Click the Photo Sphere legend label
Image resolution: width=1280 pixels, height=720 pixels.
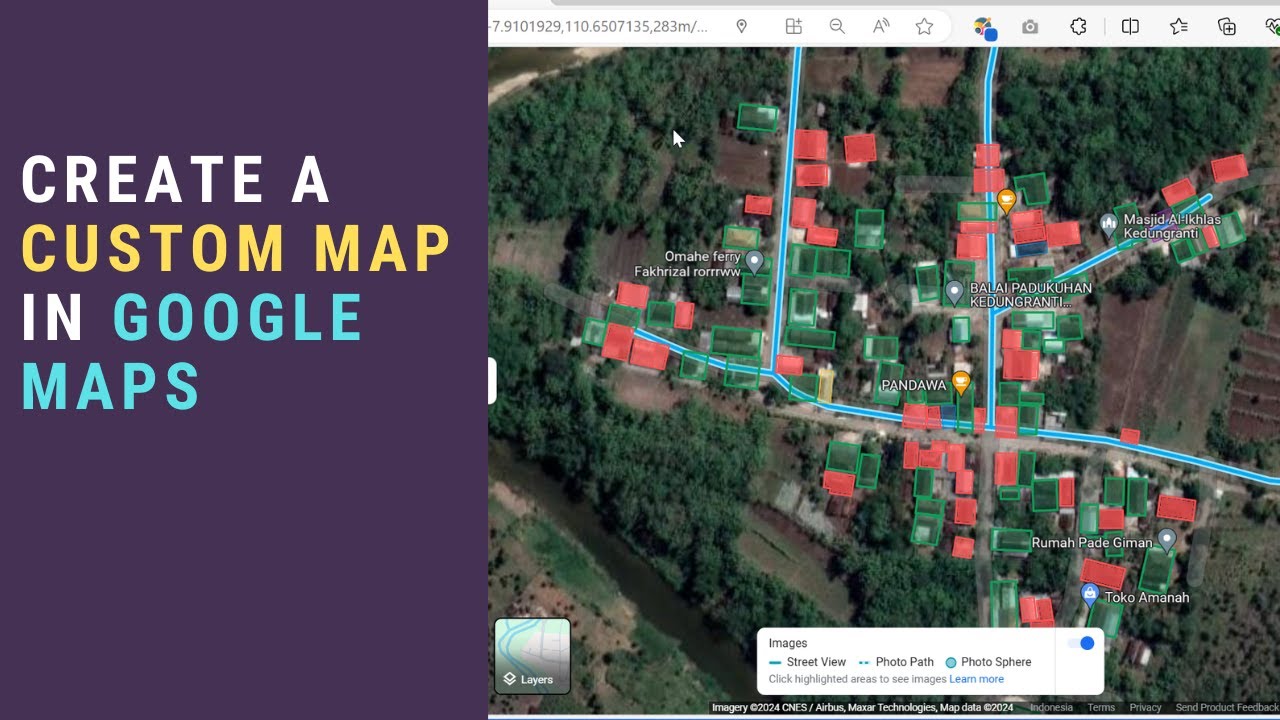tap(996, 662)
